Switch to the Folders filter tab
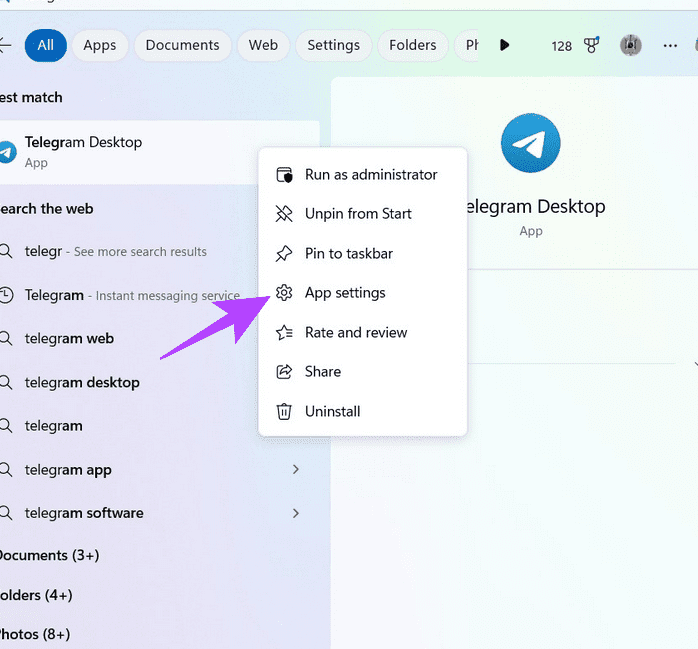The height and width of the screenshot is (649, 698). tap(413, 45)
